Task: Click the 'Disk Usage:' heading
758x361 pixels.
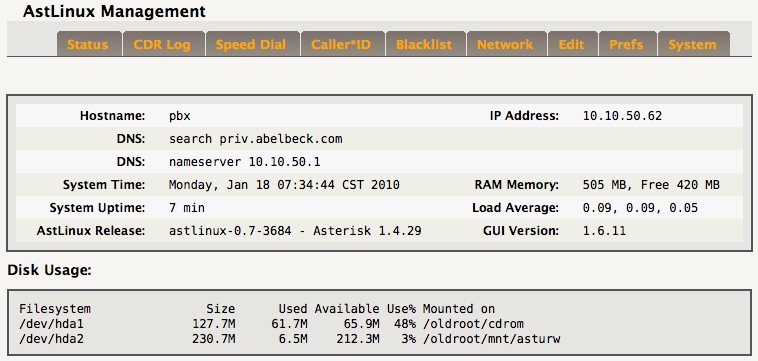Action: click(x=49, y=271)
